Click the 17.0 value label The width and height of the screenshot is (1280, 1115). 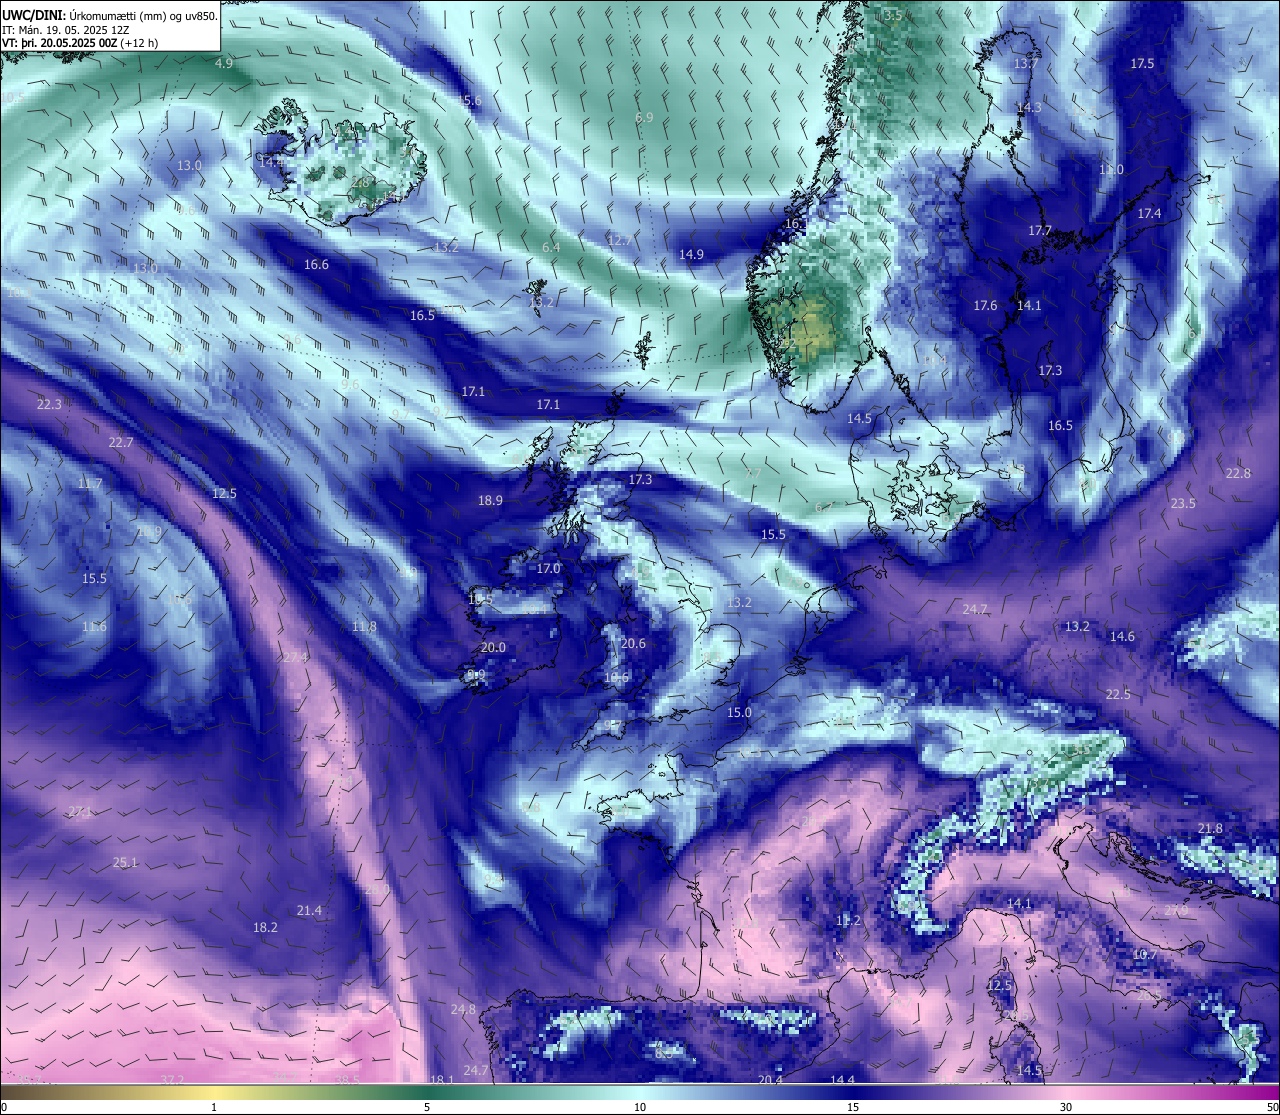pos(549,568)
